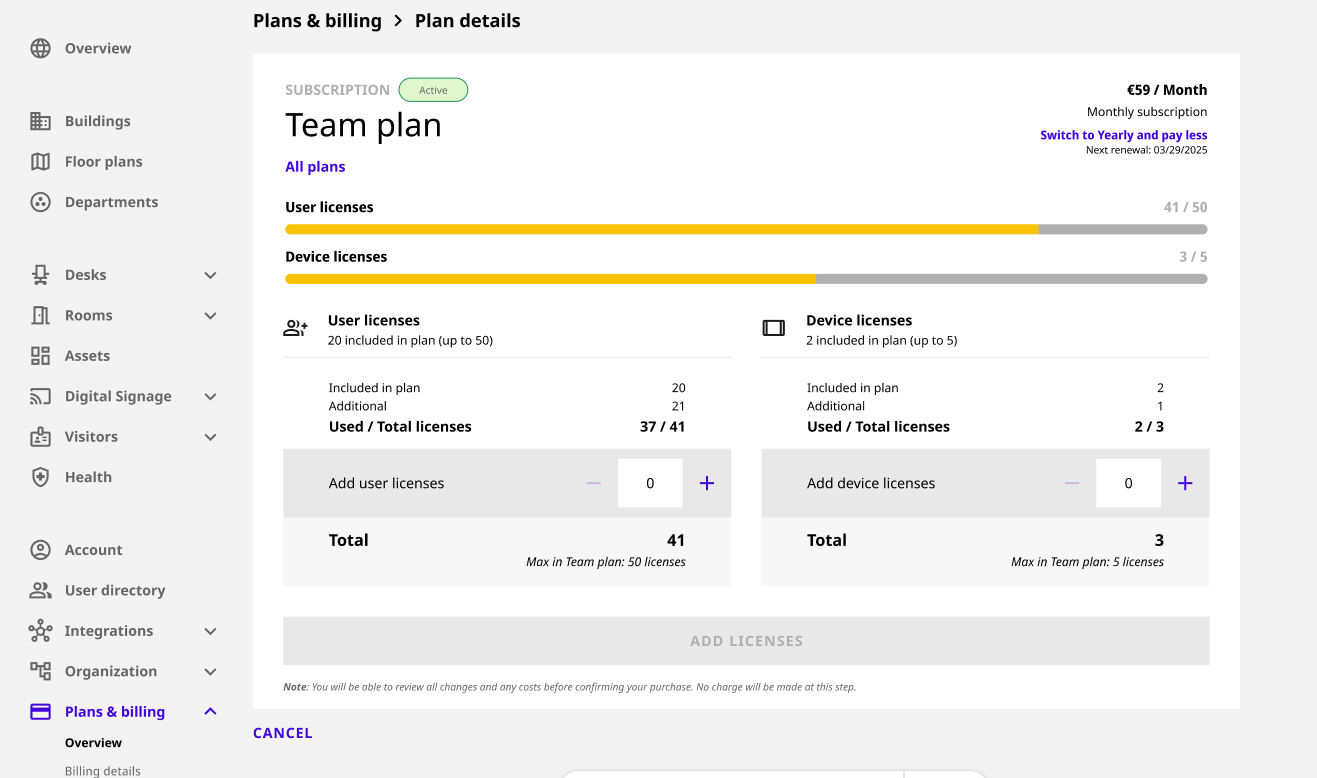Open the Overview globe icon
The height and width of the screenshot is (778, 1317).
[x=40, y=48]
